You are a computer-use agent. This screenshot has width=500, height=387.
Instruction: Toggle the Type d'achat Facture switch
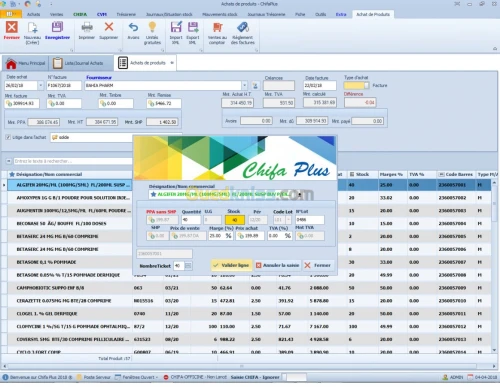pos(356,86)
